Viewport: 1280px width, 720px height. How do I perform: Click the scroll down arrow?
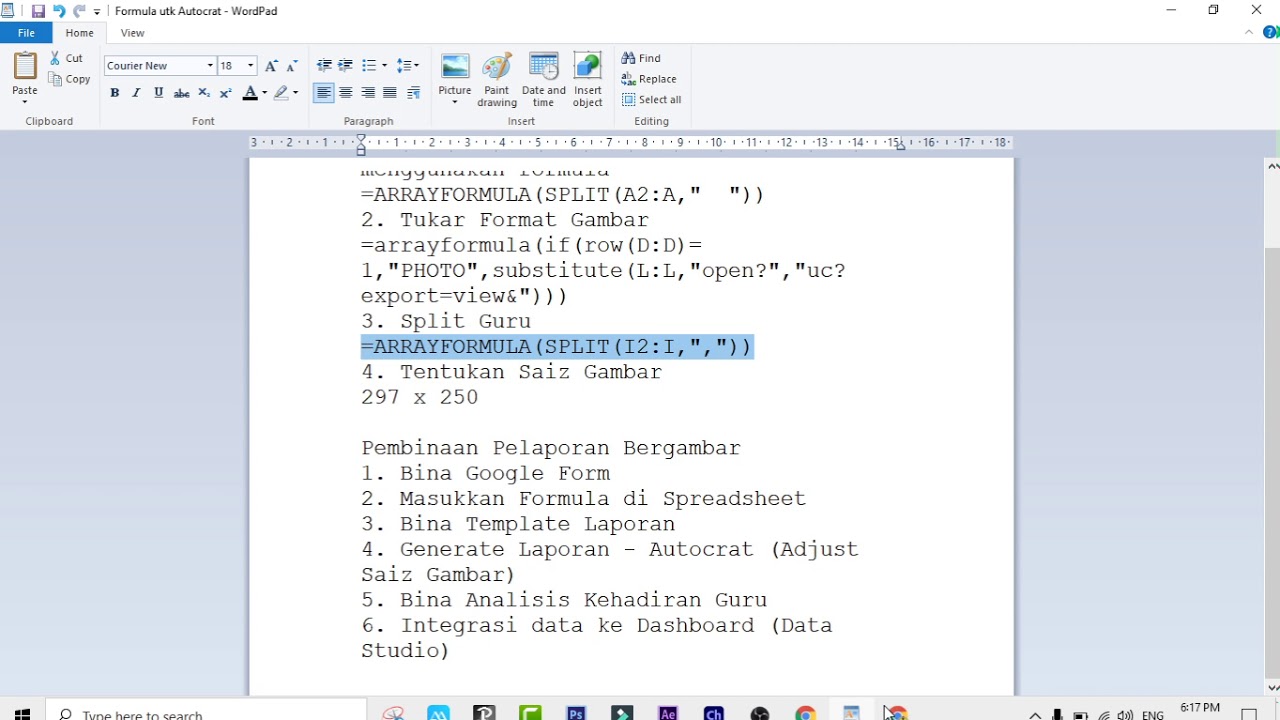pos(1272,687)
